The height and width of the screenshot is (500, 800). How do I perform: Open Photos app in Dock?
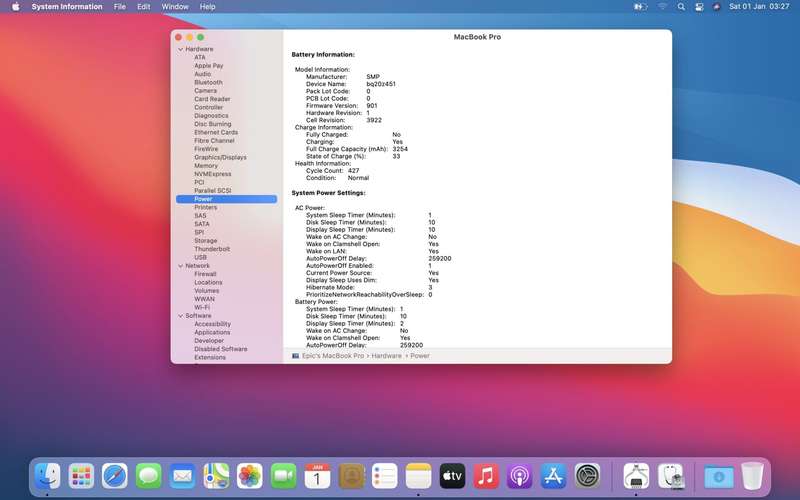(x=249, y=476)
